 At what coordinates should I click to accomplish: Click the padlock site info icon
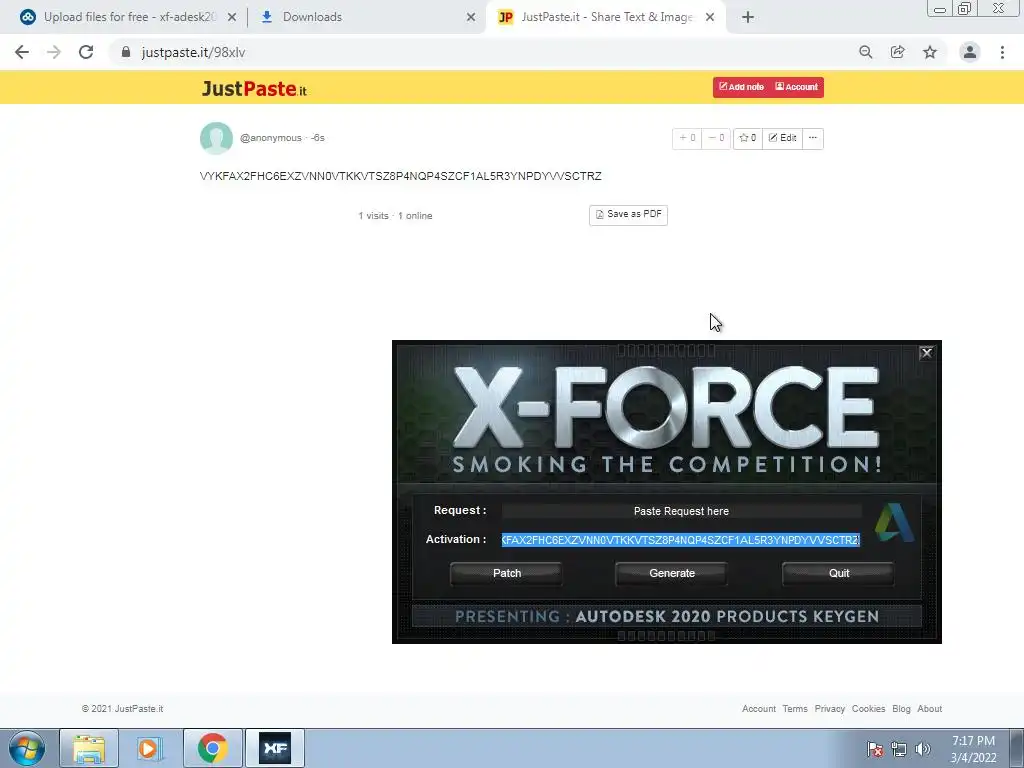coord(126,52)
